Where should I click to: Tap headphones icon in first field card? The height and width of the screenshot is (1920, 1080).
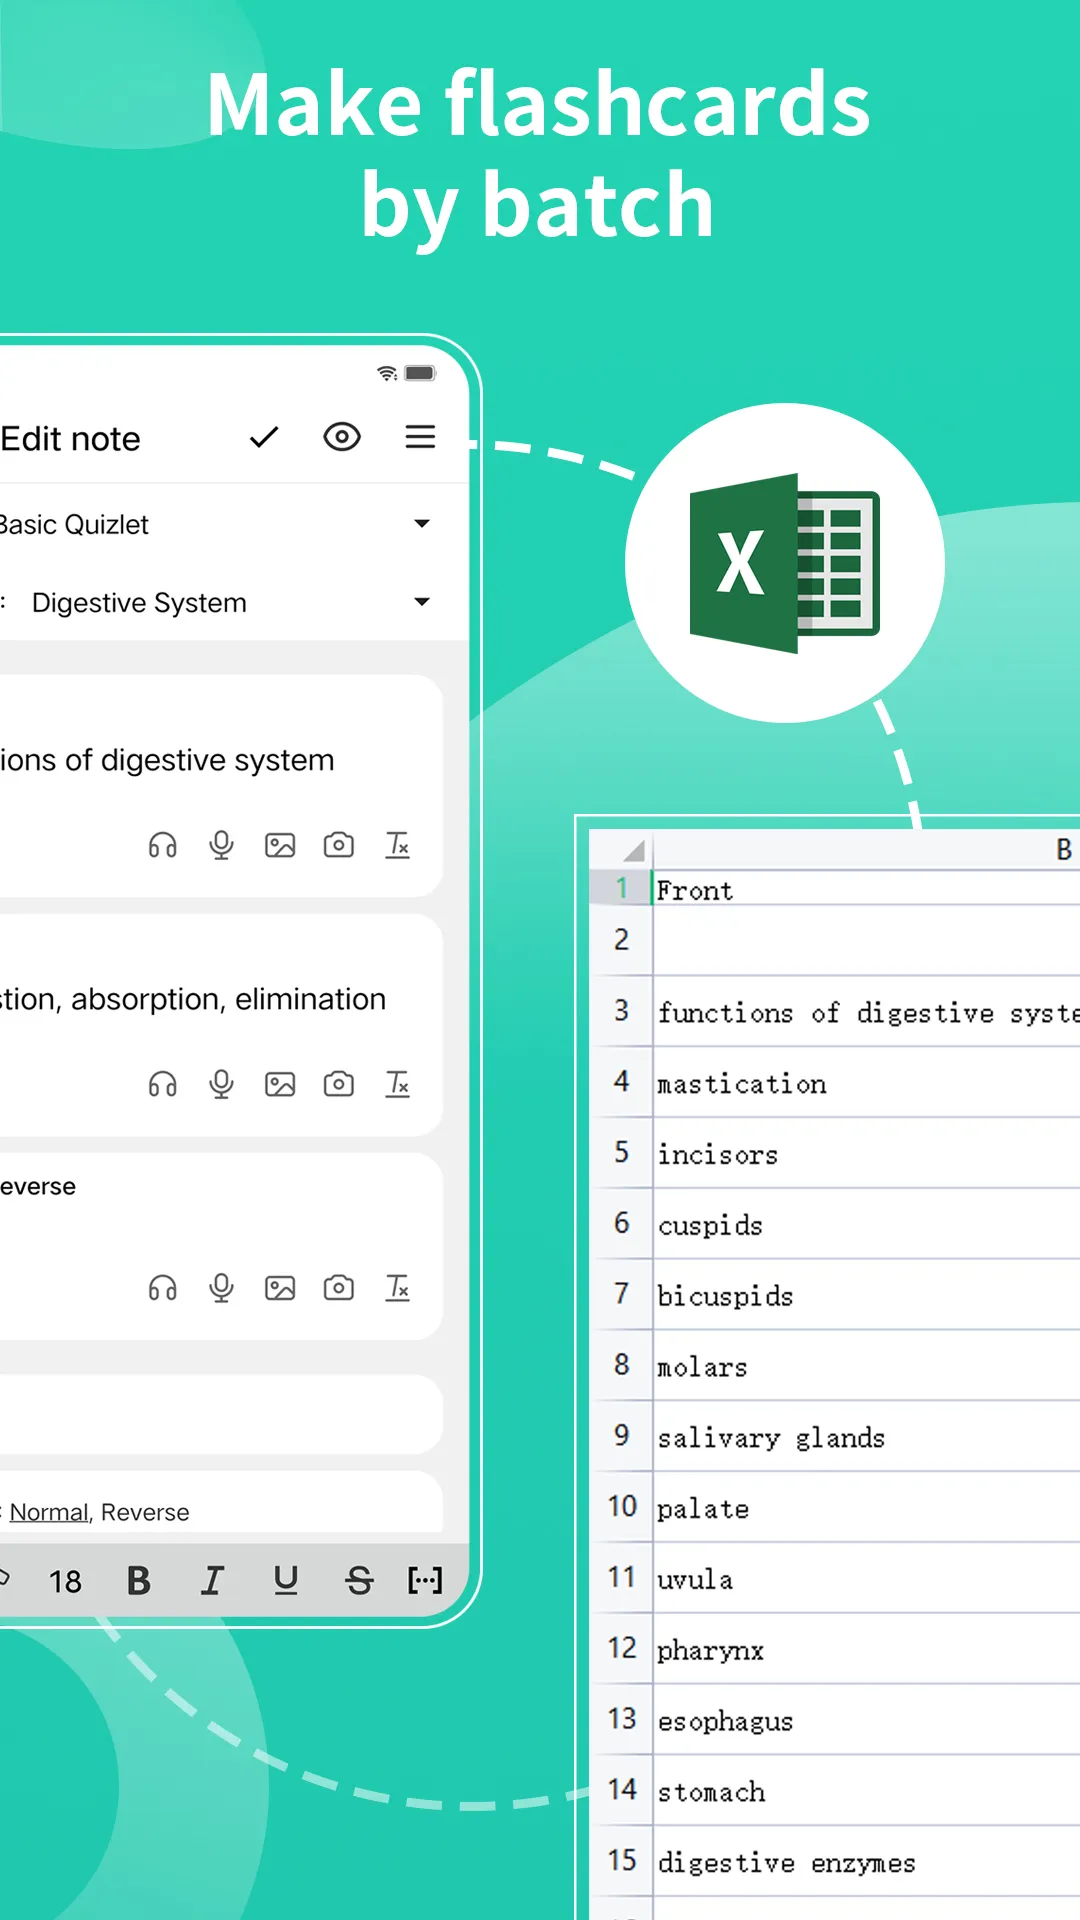(163, 846)
